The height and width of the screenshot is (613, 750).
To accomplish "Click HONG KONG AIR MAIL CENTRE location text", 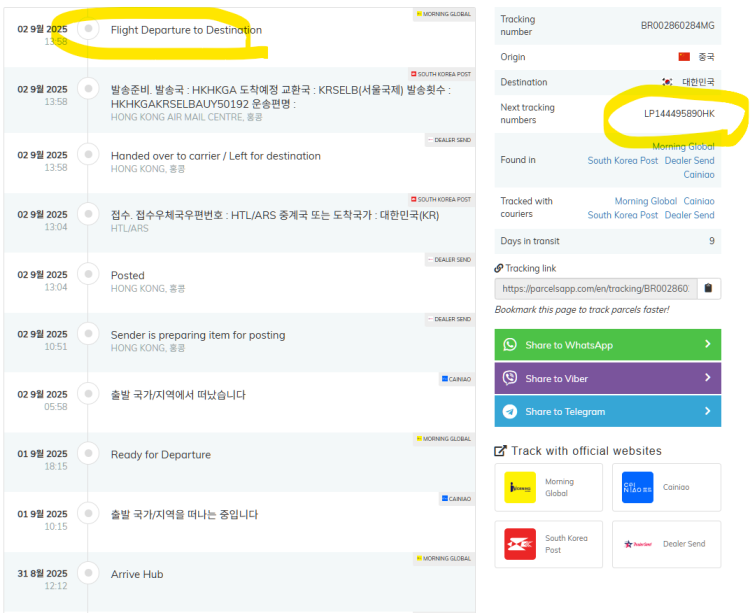I will click(x=187, y=117).
